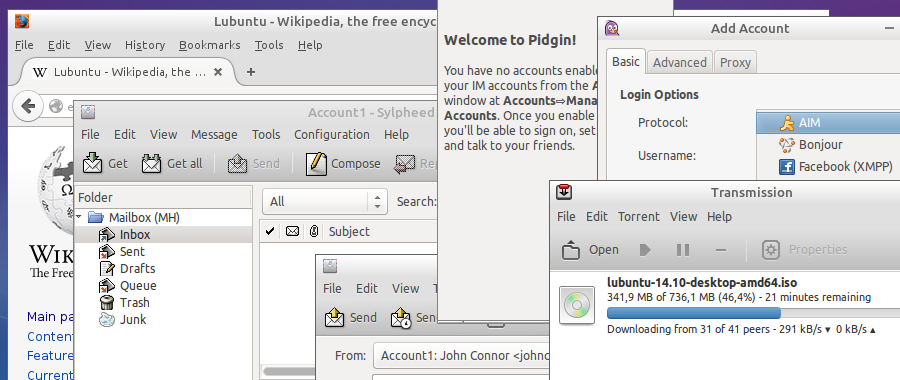Open Firefox History menu
The image size is (900, 380).
(145, 45)
